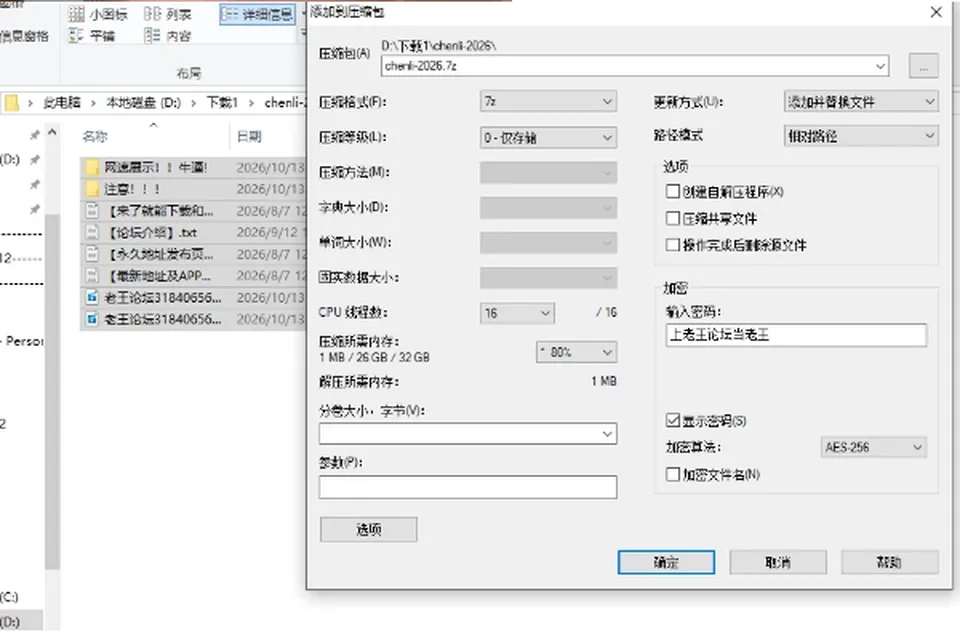This screenshot has width=960, height=632.
Task: Open the 压缩格式 dropdown showing 7z
Action: point(548,102)
